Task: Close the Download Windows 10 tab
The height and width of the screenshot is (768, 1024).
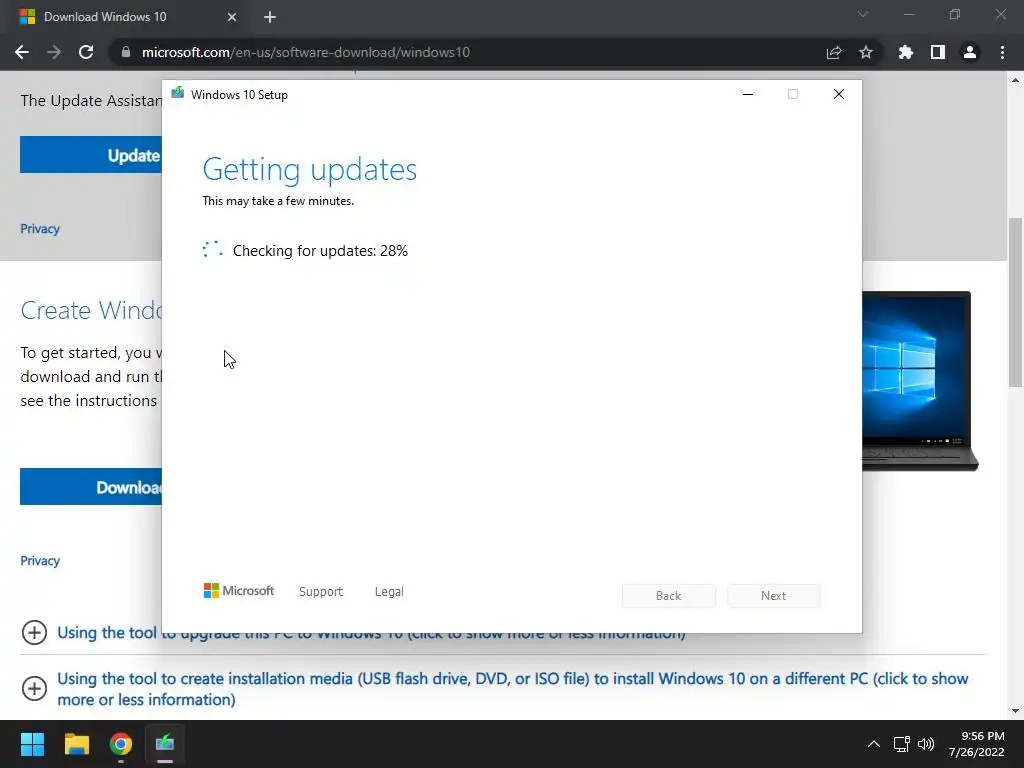Action: pyautogui.click(x=232, y=17)
